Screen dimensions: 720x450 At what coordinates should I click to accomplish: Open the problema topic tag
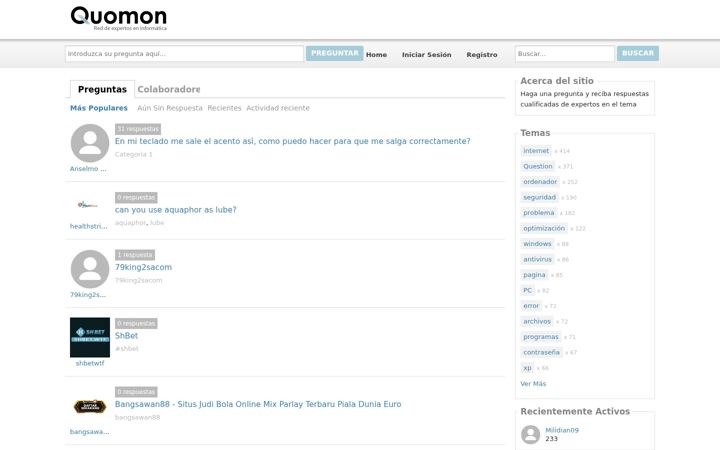pyautogui.click(x=539, y=213)
